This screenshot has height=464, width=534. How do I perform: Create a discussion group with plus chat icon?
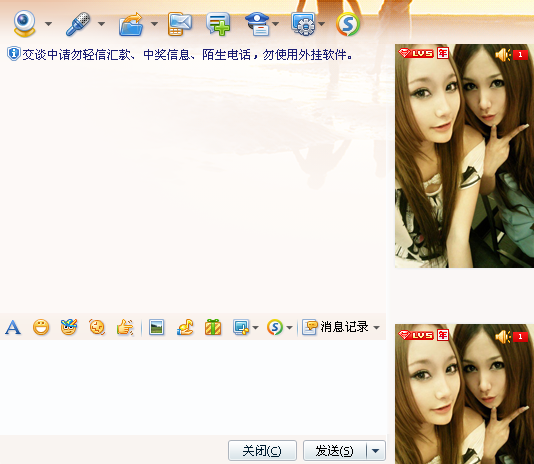218,24
